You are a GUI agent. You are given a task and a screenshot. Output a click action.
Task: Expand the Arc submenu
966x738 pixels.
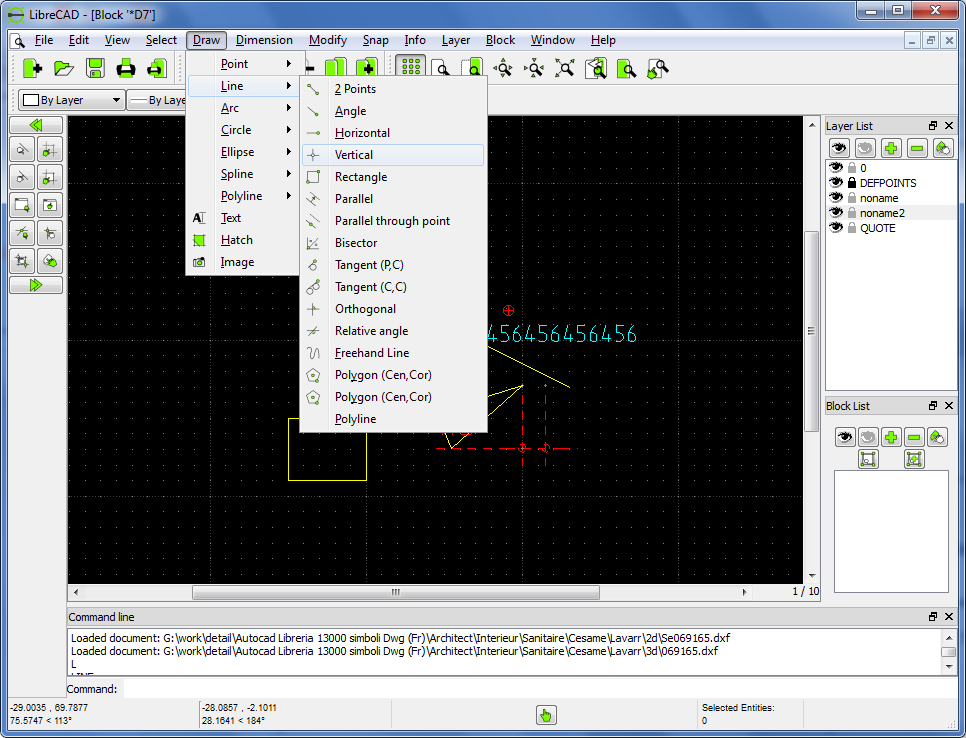click(x=245, y=108)
